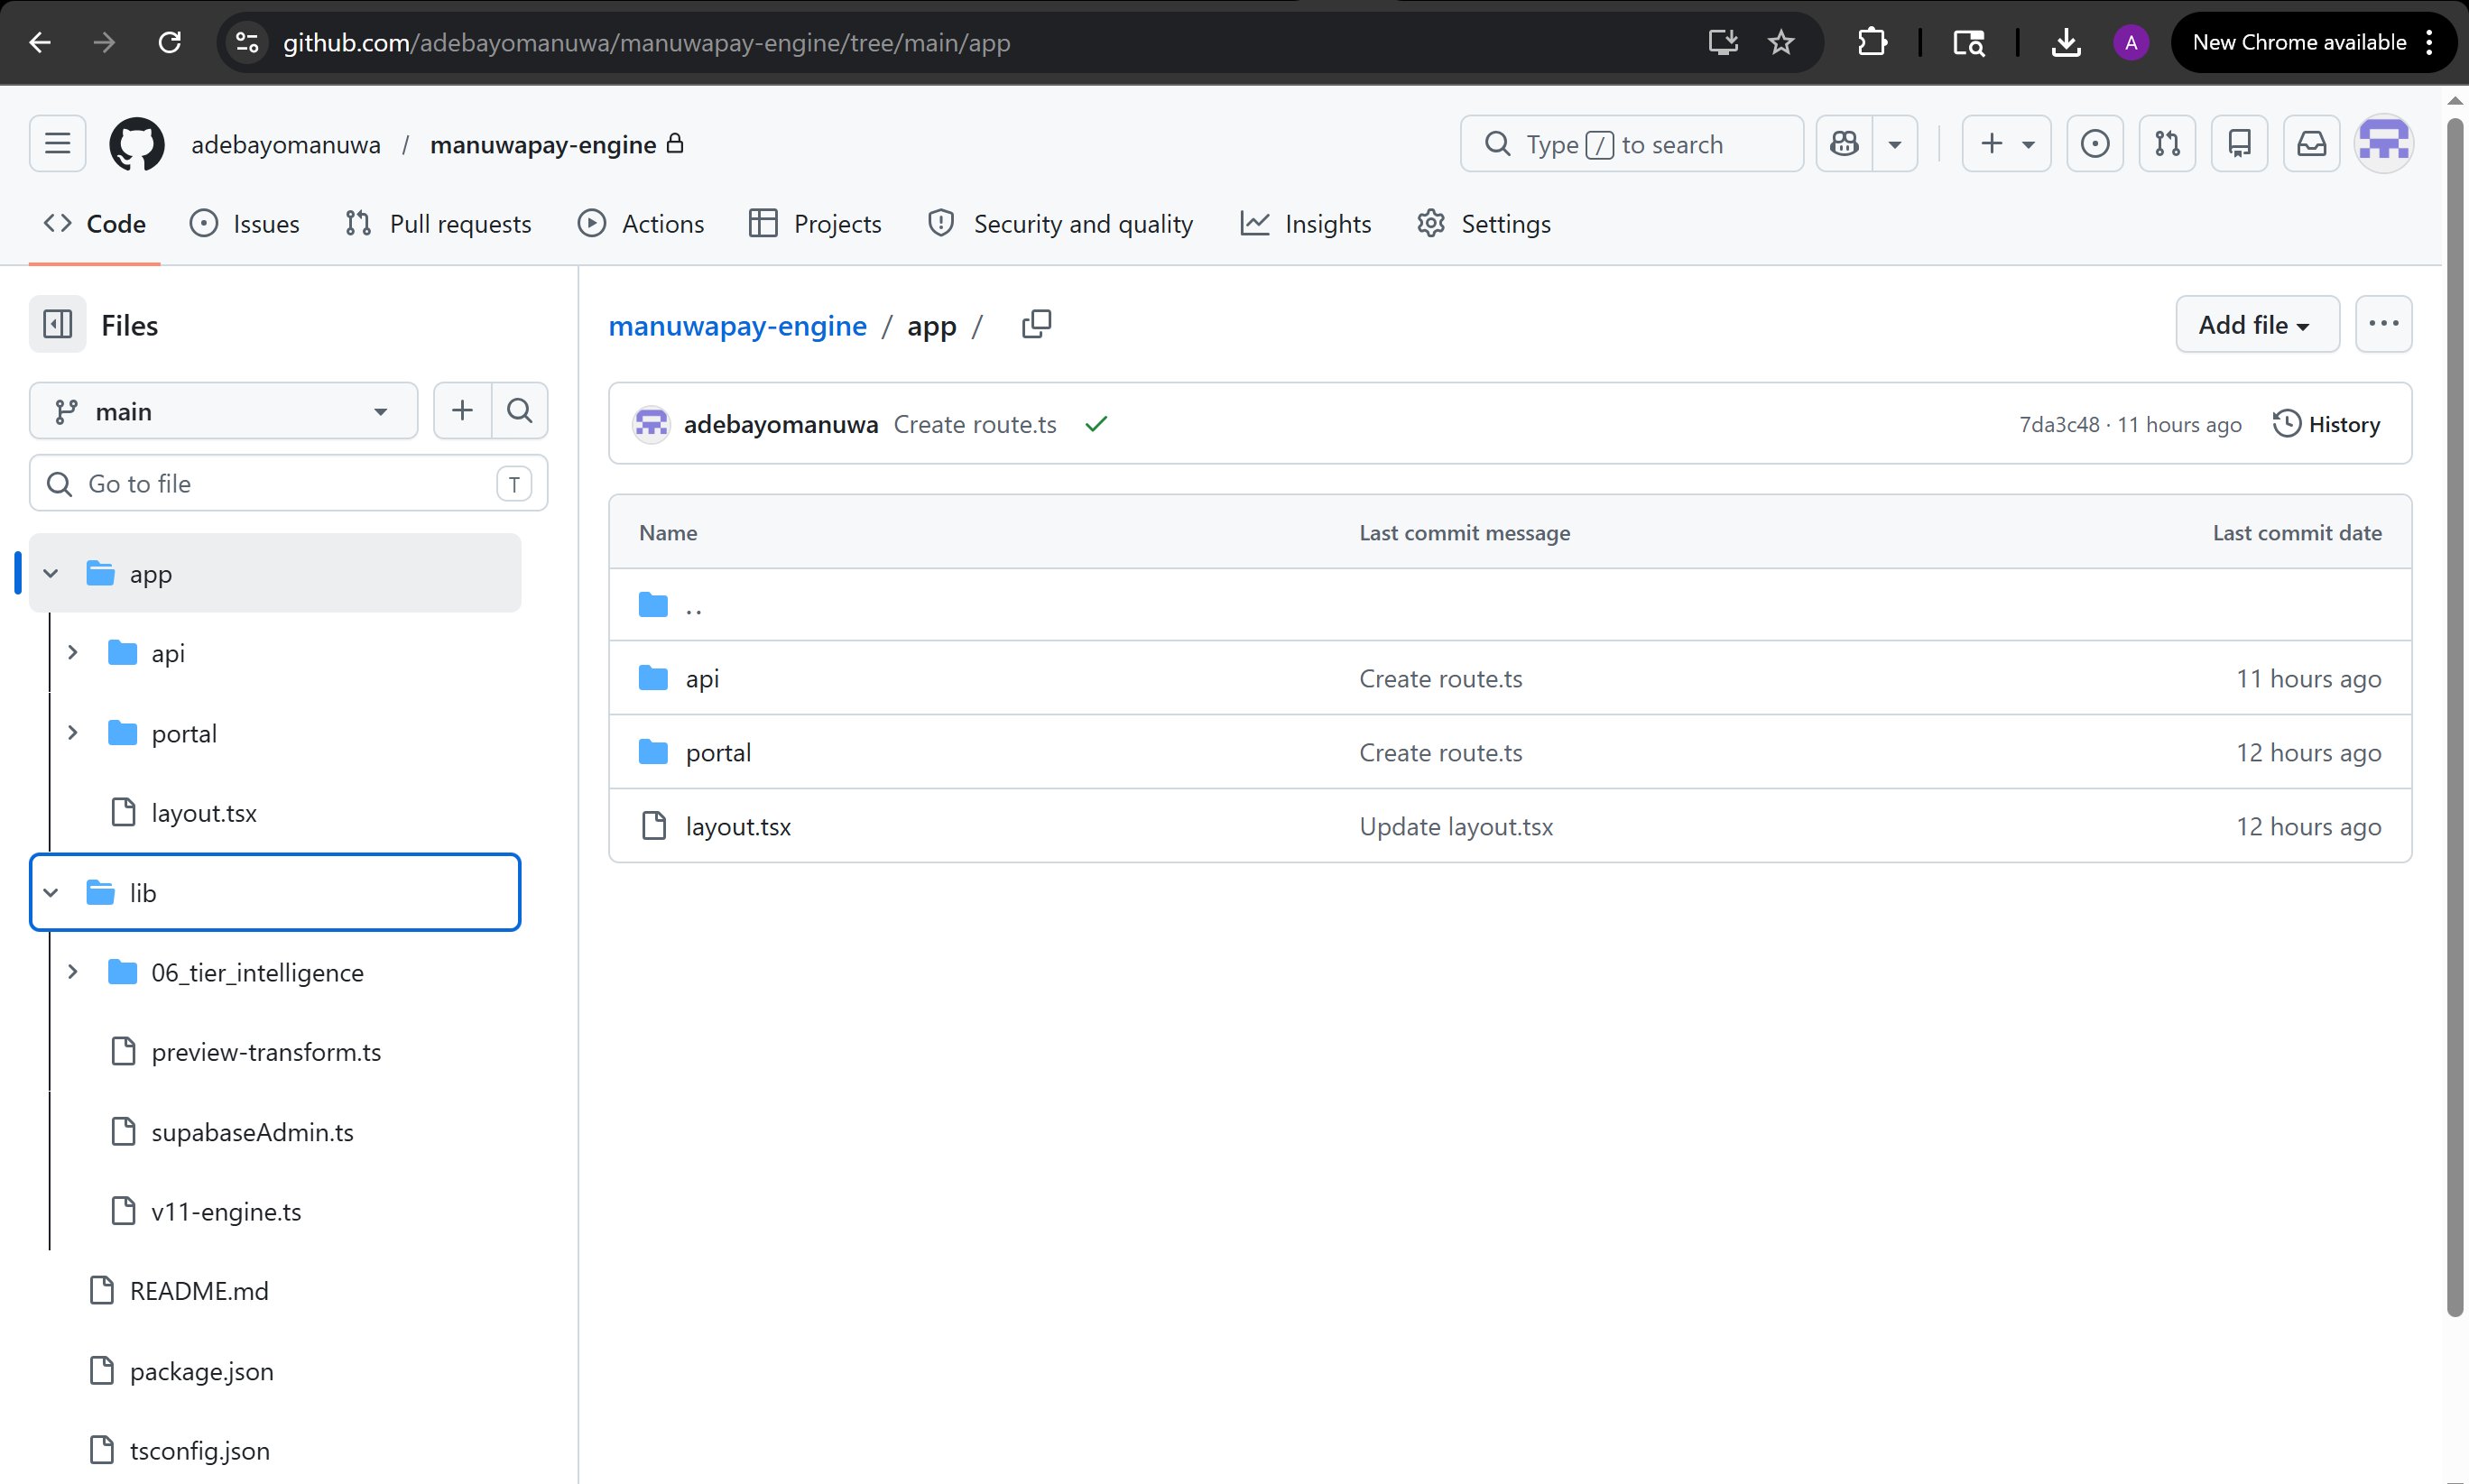
Task: Click the Go to file input
Action: (x=289, y=484)
